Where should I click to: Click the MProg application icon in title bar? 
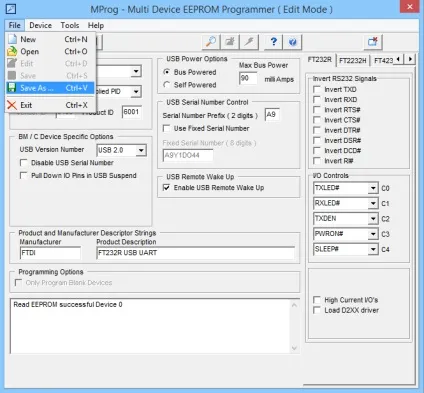[x=11, y=9]
